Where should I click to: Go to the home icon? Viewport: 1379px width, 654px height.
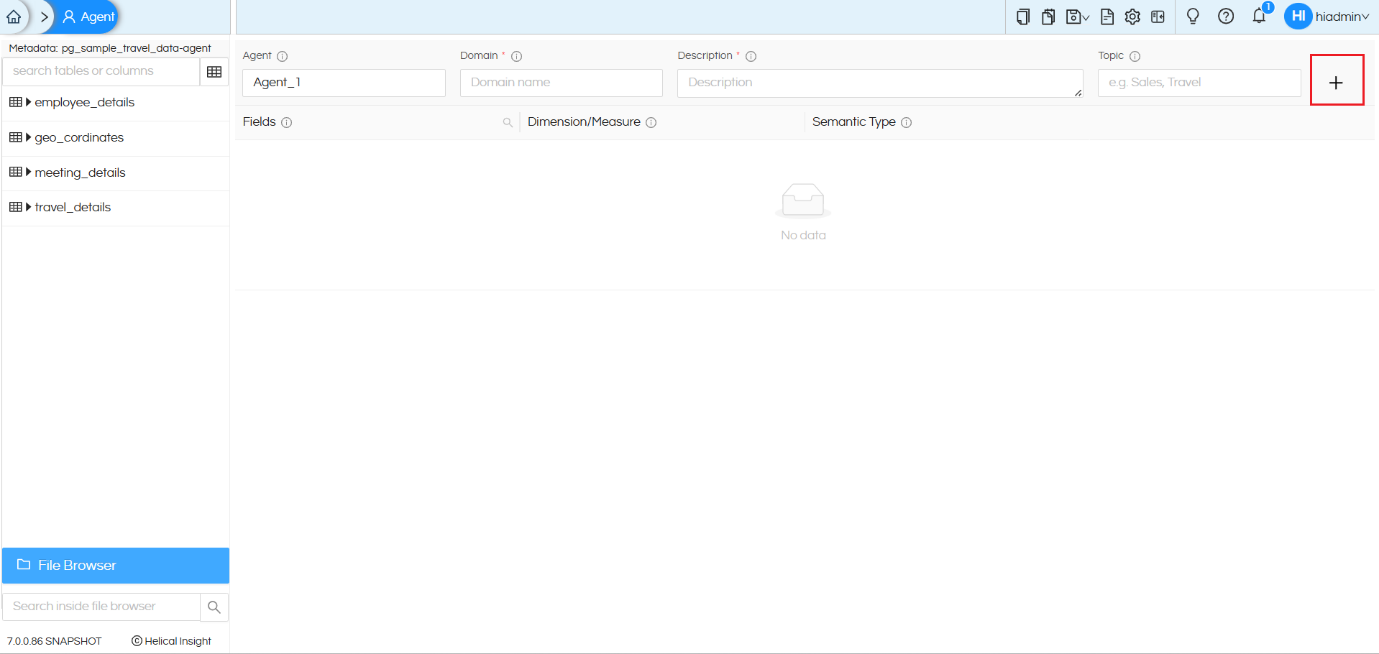[x=14, y=17]
